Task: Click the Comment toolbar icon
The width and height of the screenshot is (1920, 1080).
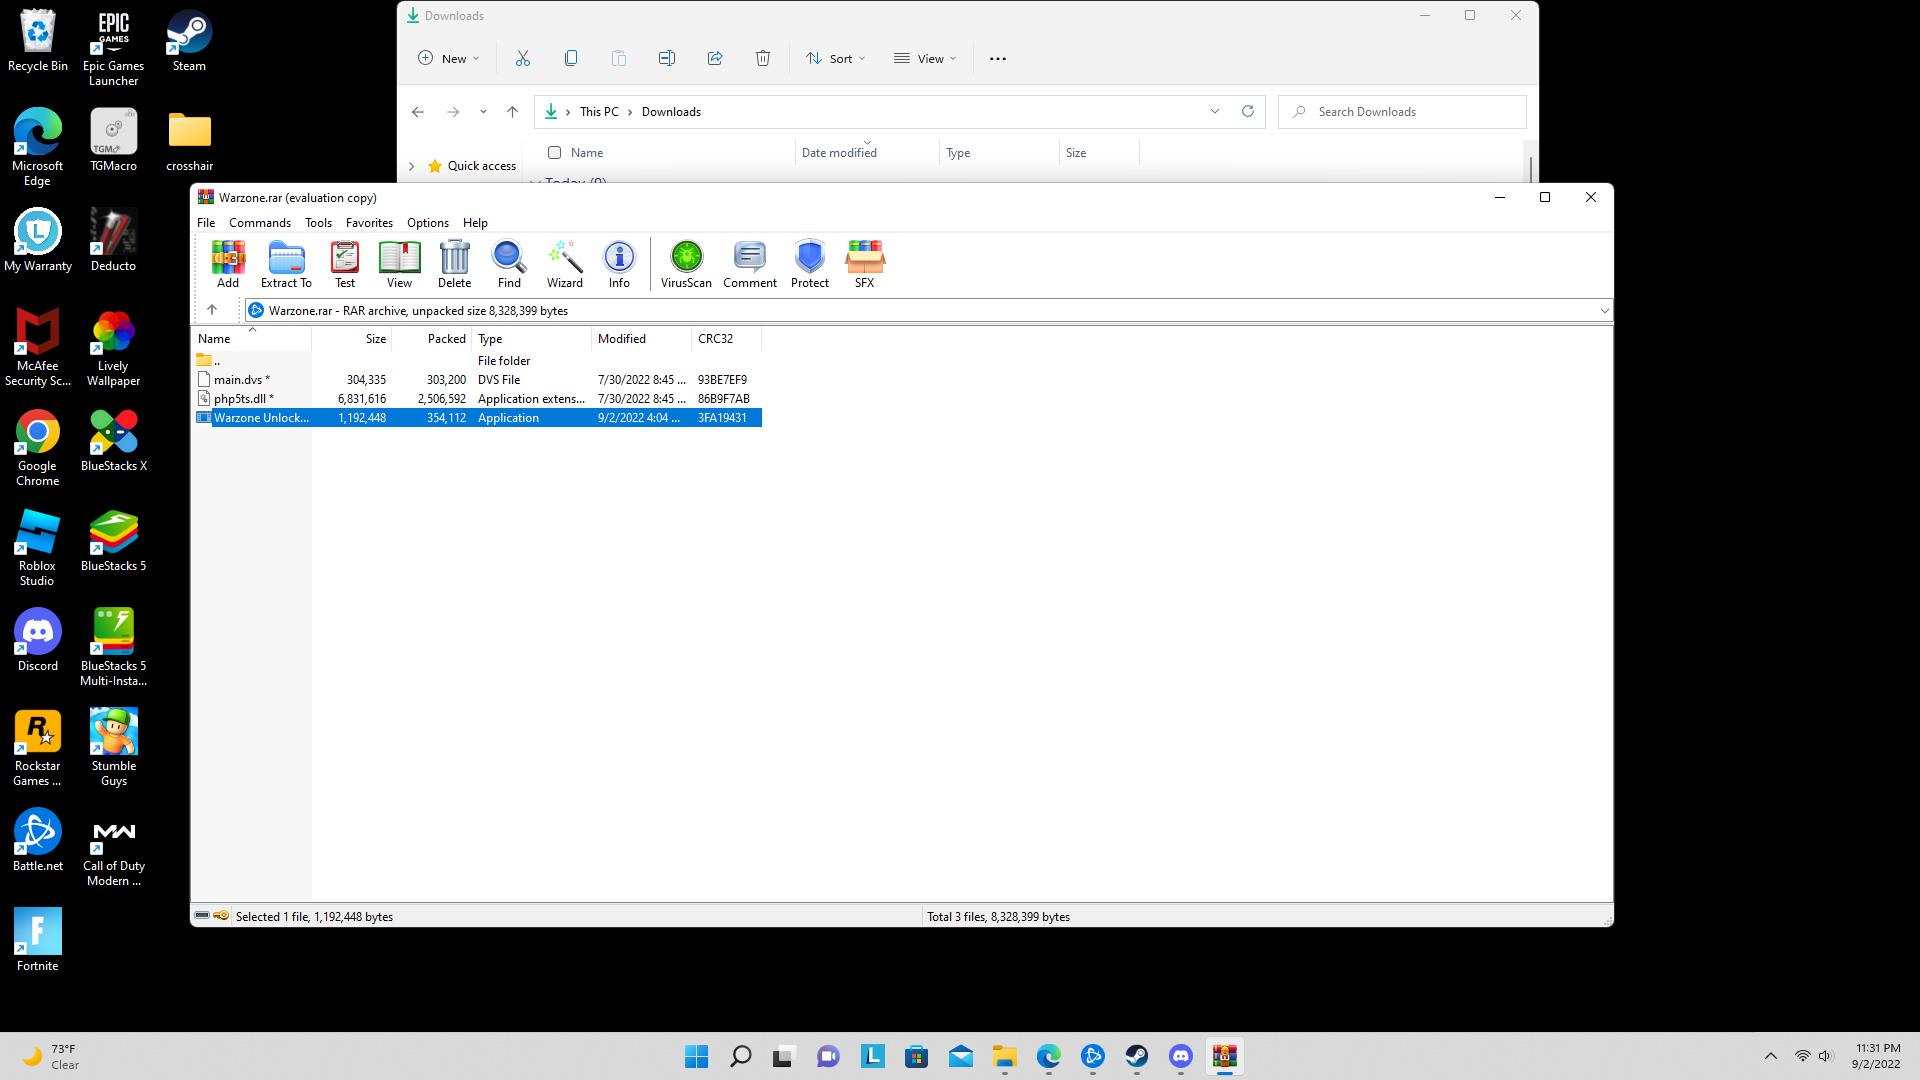Action: point(749,264)
